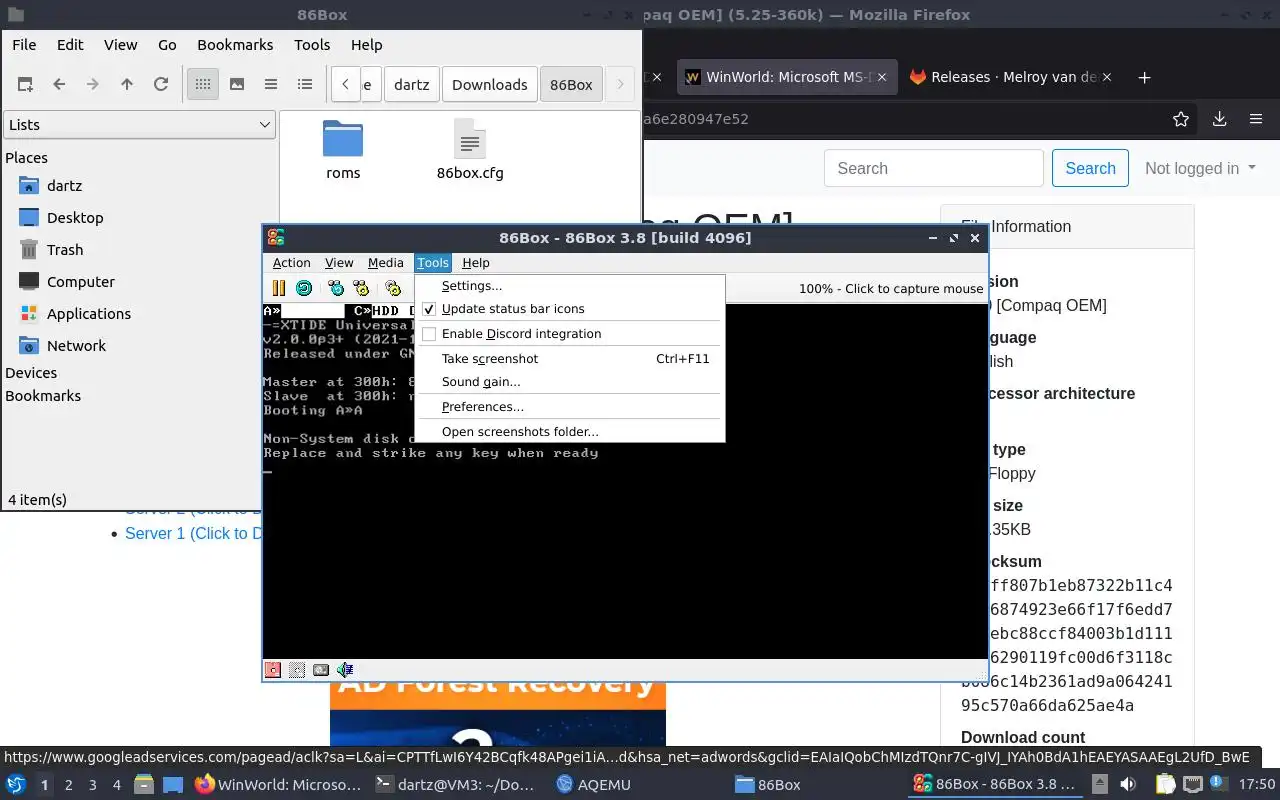Enable Discord integration checkbox

point(429,334)
